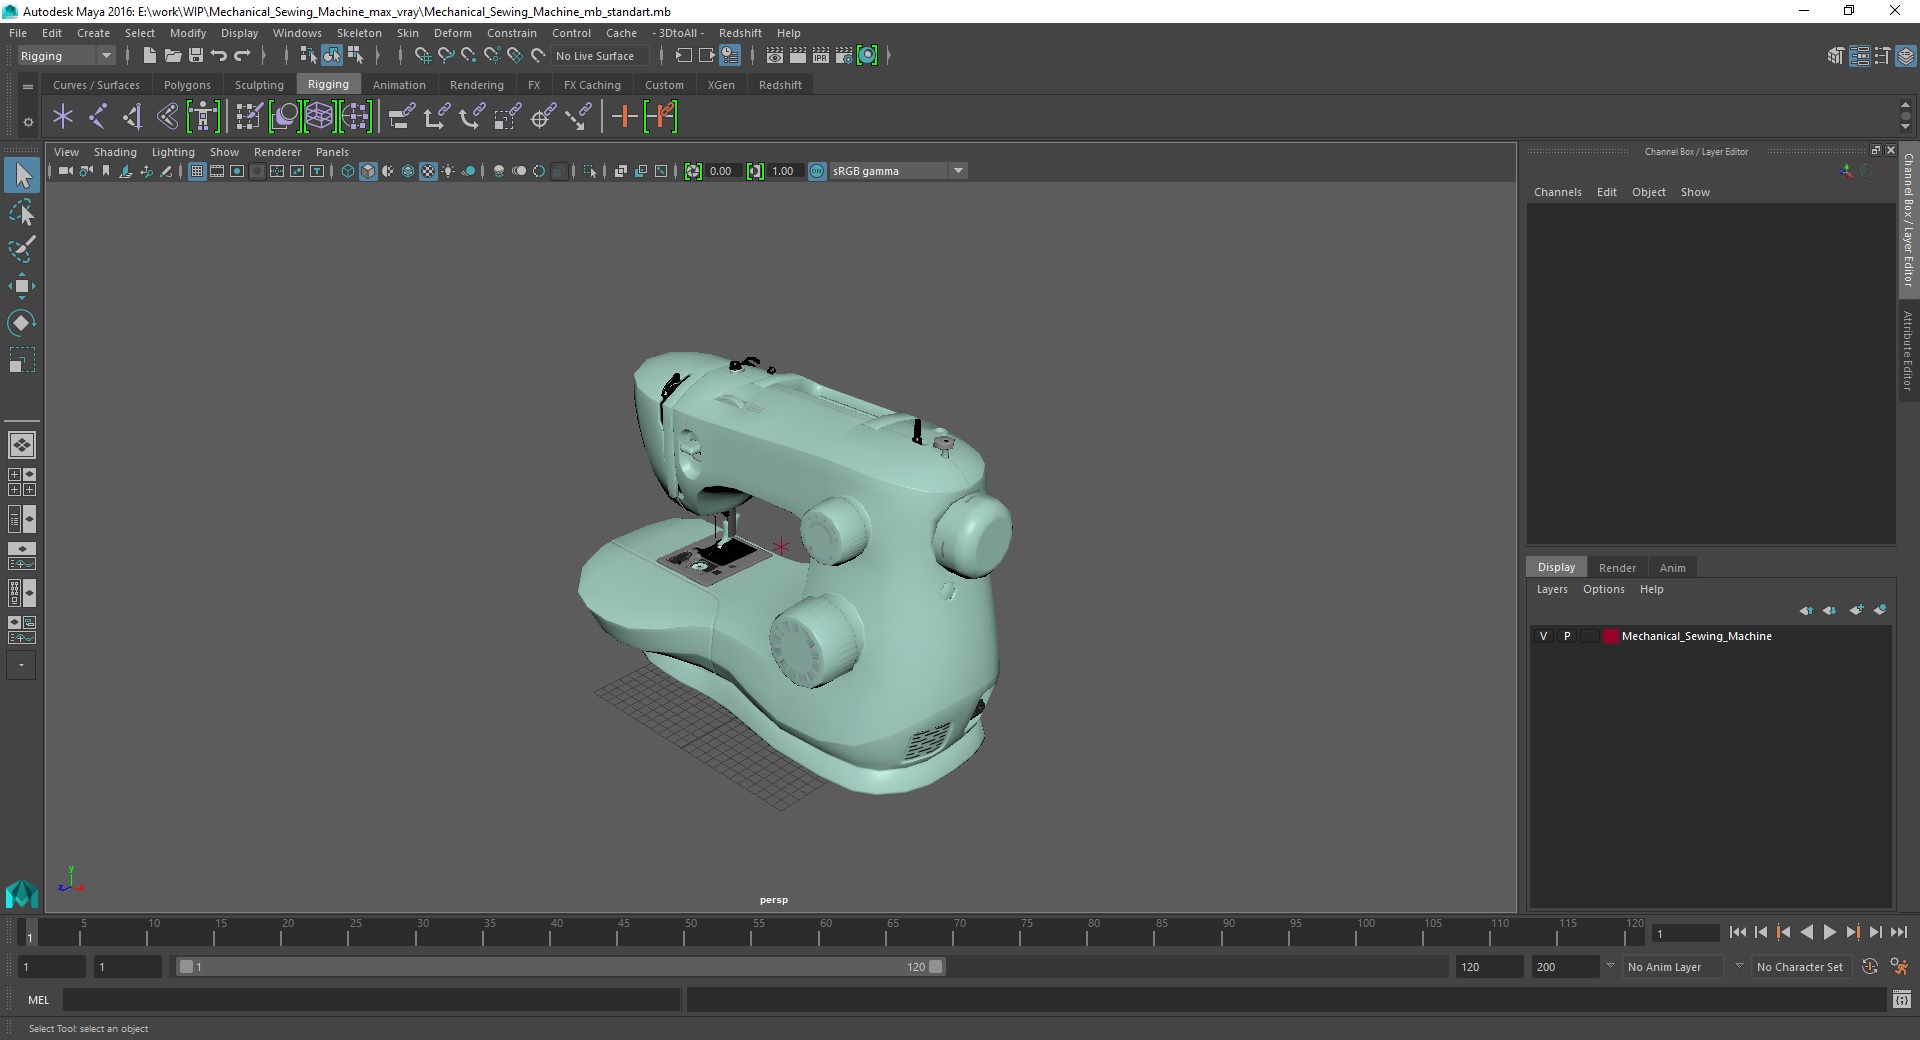Image resolution: width=1920 pixels, height=1040 pixels.
Task: Toggle layer visibility V box
Action: click(x=1543, y=636)
